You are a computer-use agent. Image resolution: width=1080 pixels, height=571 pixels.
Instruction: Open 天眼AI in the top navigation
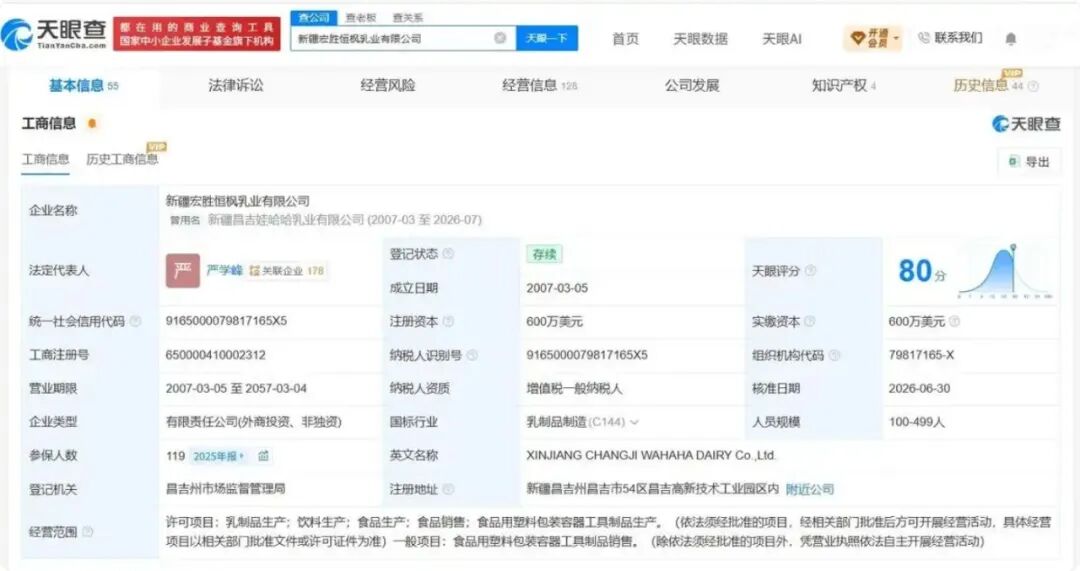tap(782, 39)
